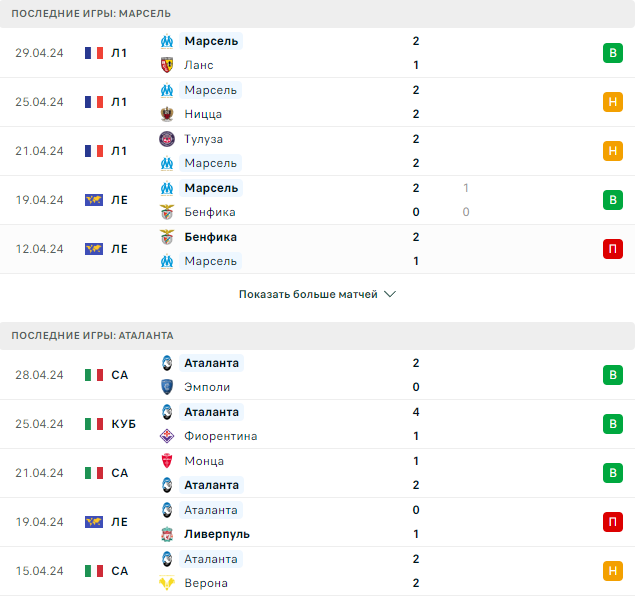Select the Последние игры: Аталанта header
639x598 pixels.
point(92,336)
